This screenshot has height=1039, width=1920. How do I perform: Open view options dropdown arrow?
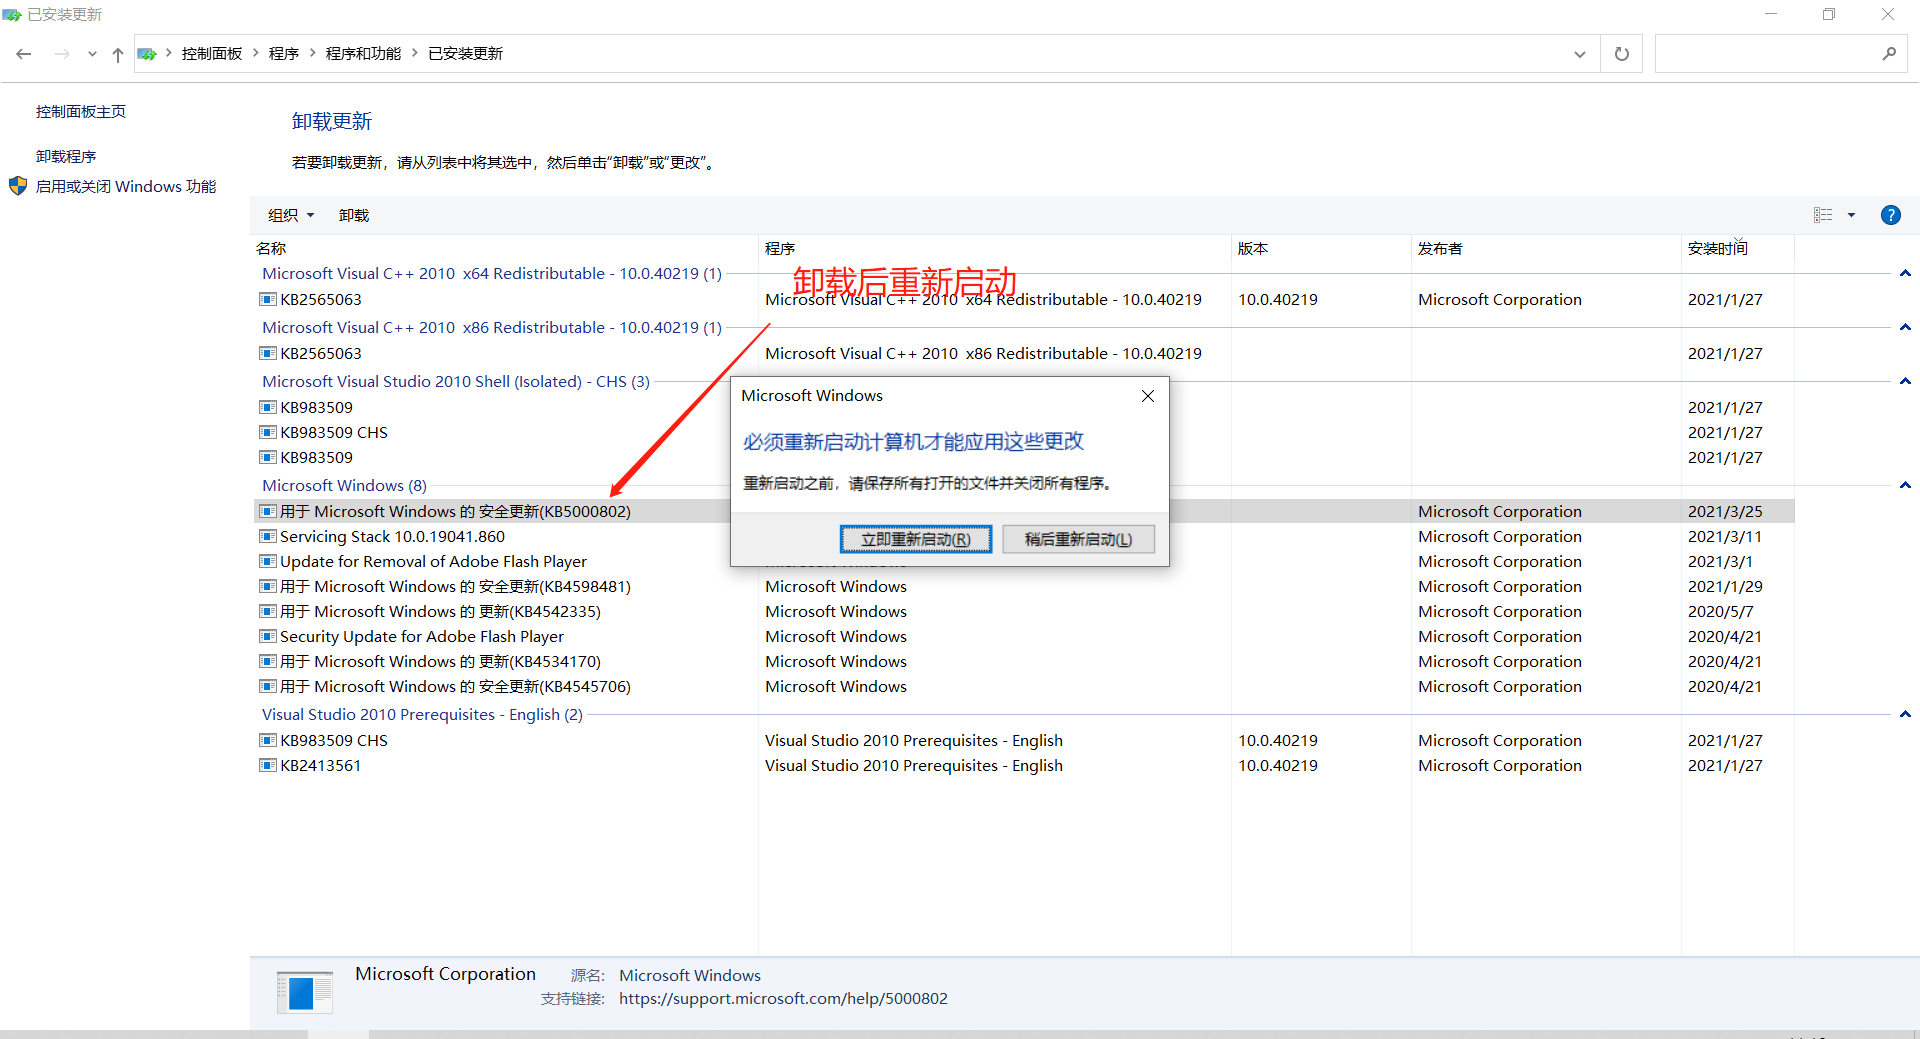pyautogui.click(x=1851, y=215)
